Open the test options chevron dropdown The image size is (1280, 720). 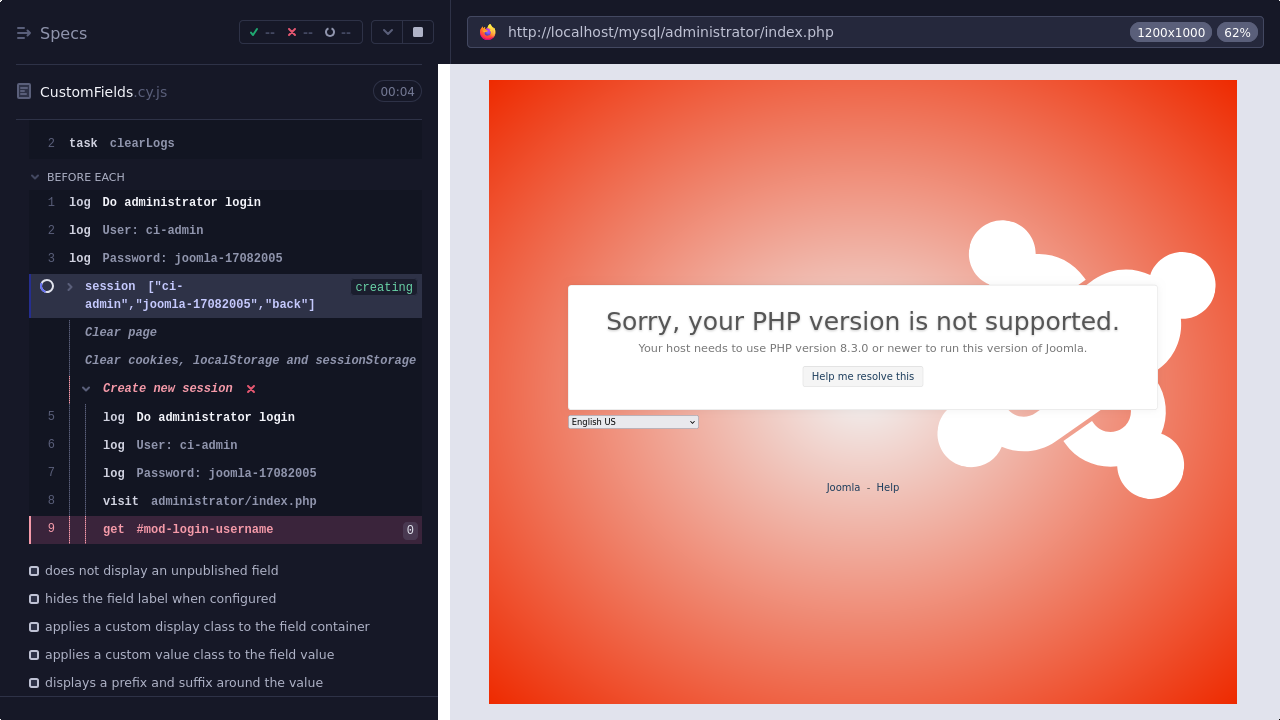pyautogui.click(x=387, y=32)
